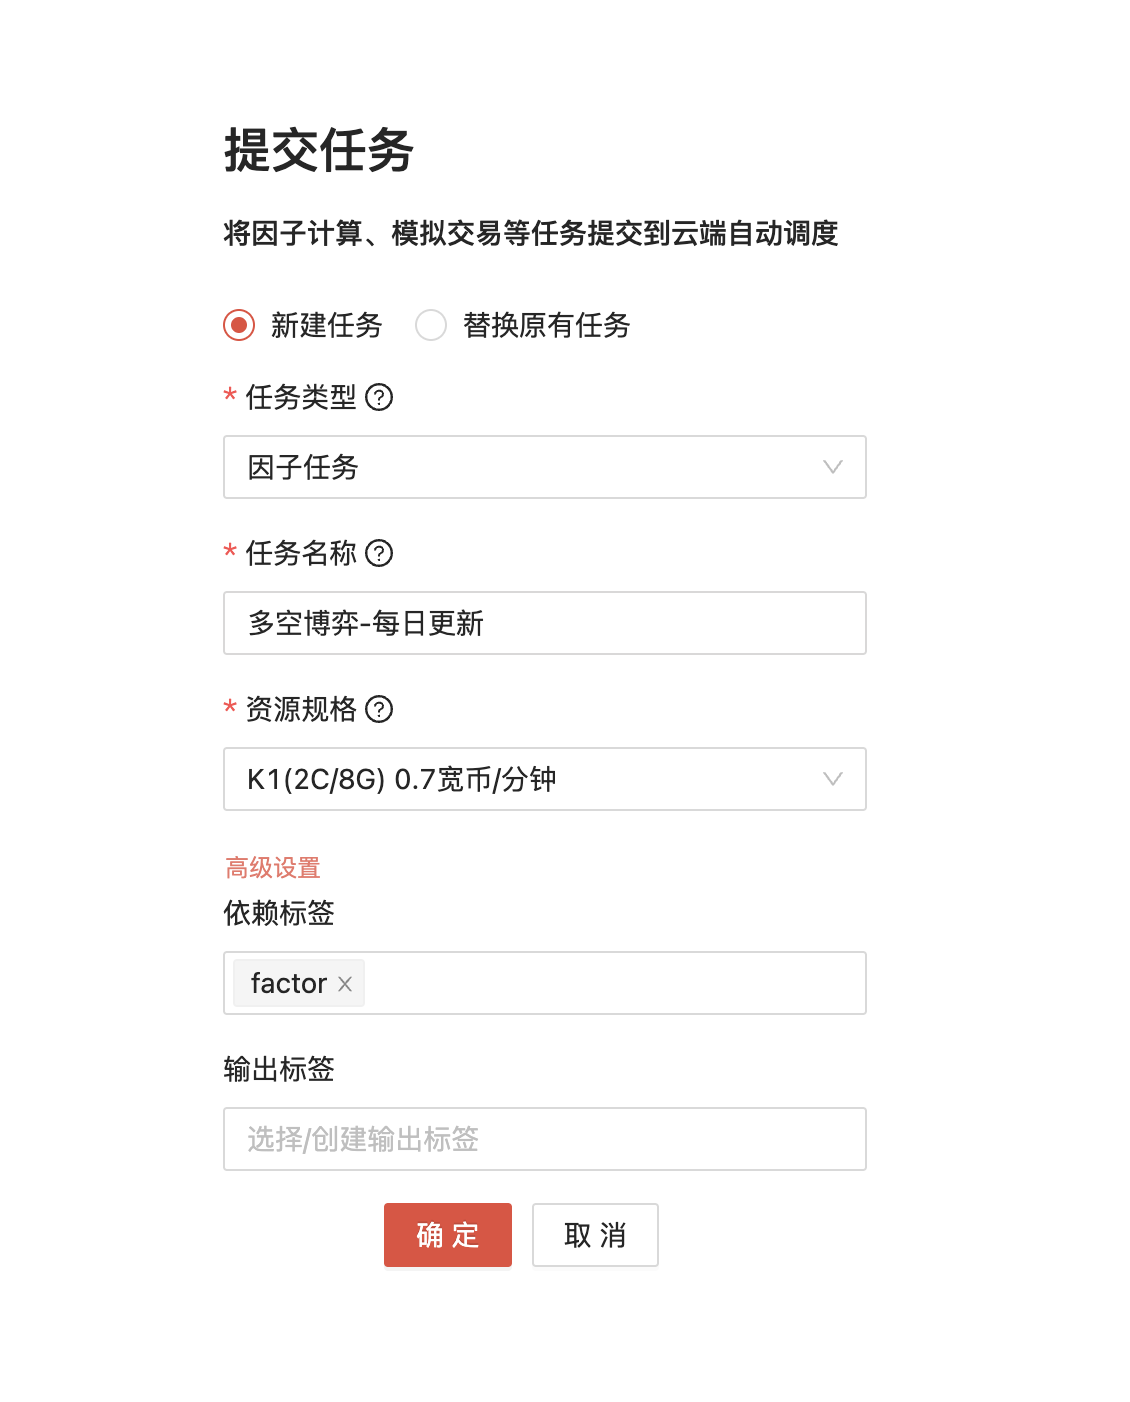Remove the factor tag with its X
The width and height of the screenshot is (1130, 1402).
[345, 984]
